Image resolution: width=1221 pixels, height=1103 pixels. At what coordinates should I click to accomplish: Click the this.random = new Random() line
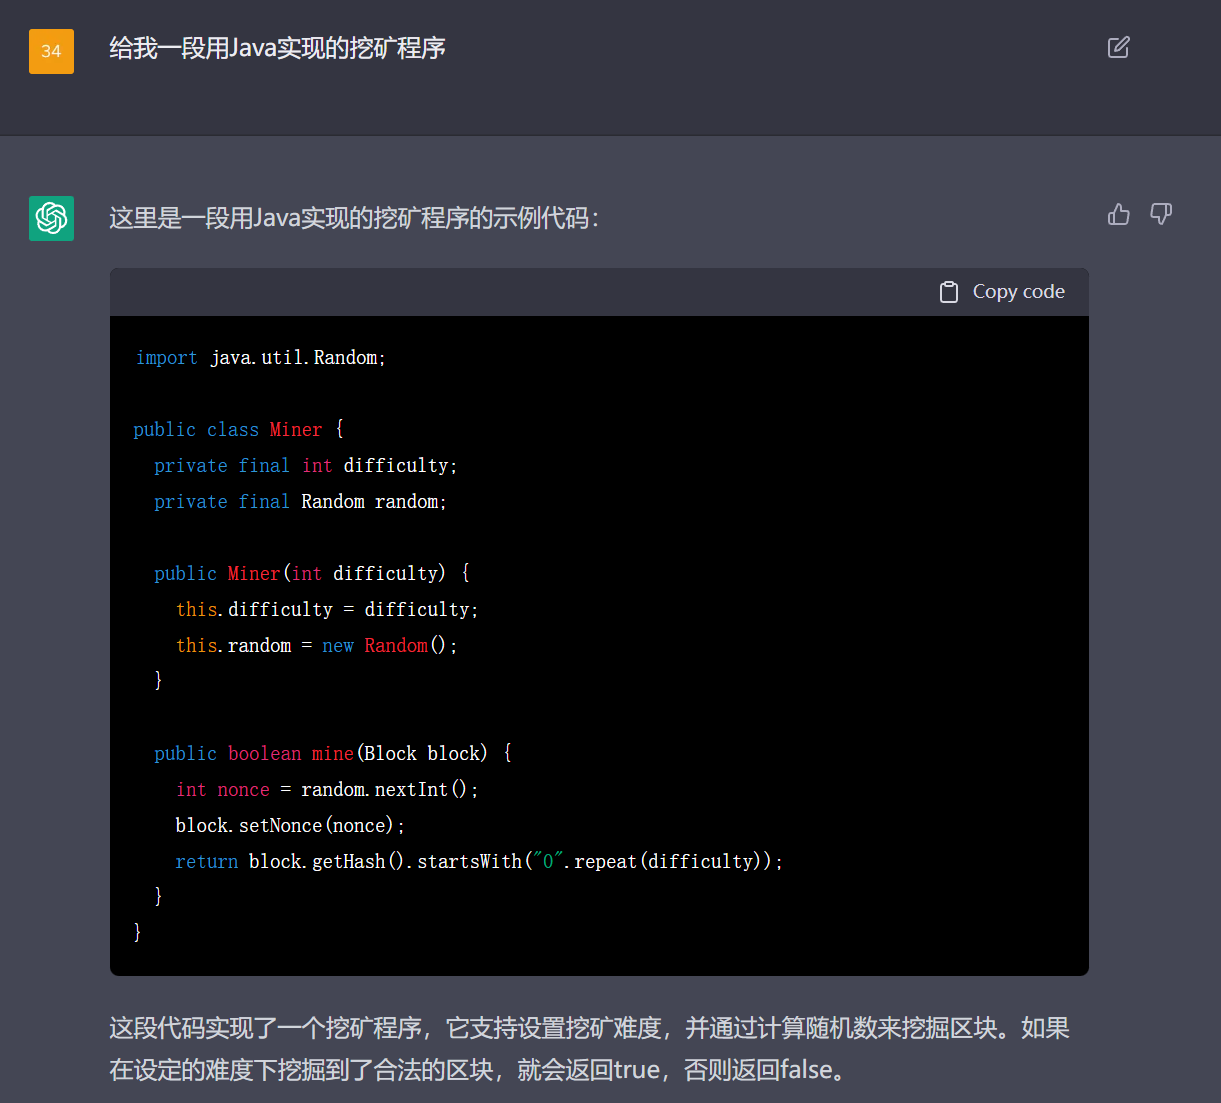pos(316,646)
